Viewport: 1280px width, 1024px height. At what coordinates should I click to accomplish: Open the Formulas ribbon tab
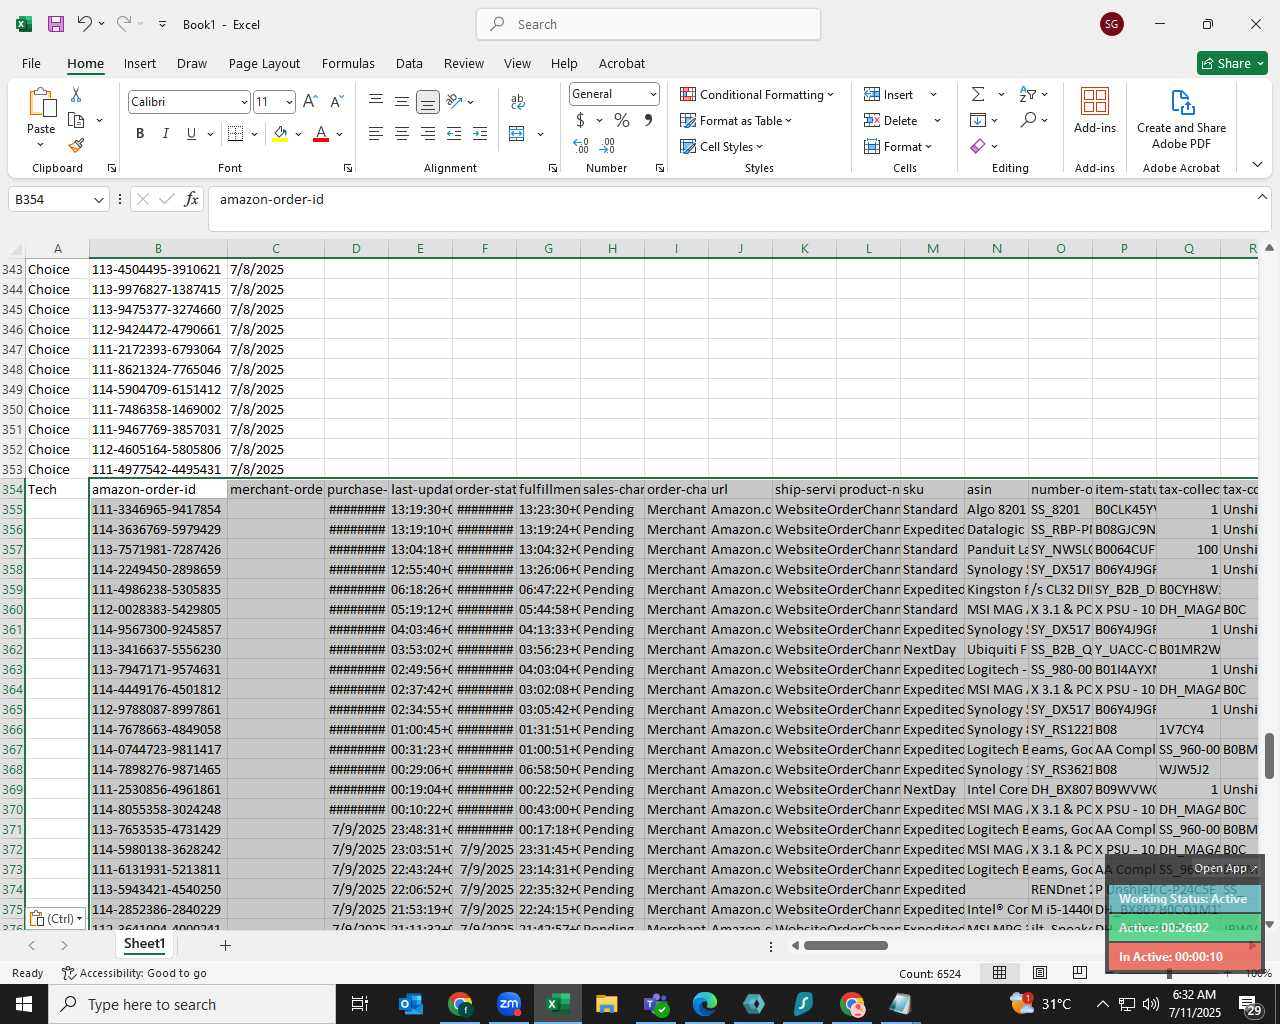click(x=348, y=63)
